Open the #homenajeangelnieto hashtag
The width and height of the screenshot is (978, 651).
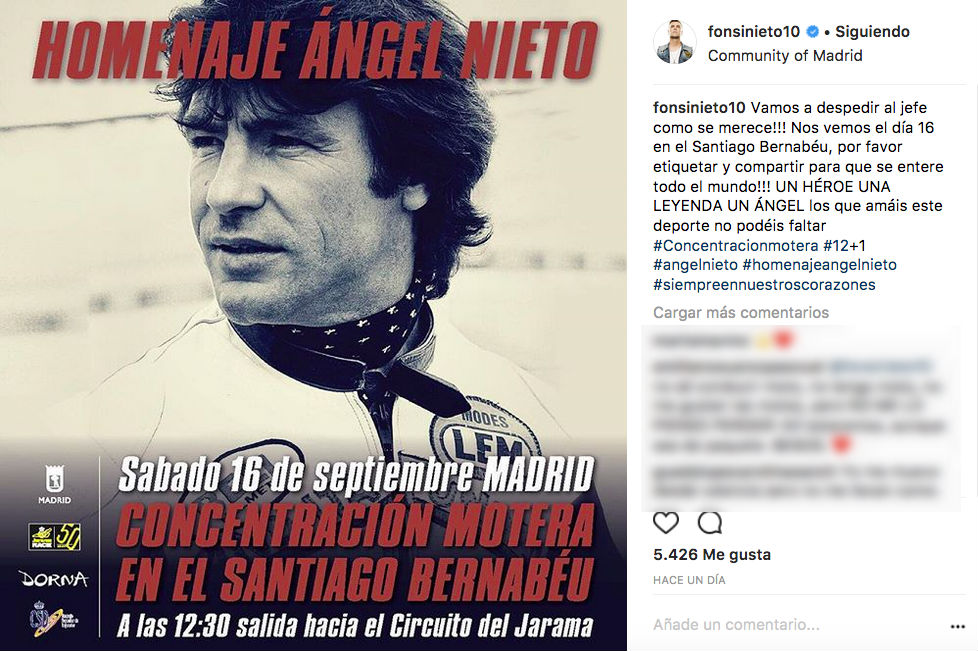820,264
